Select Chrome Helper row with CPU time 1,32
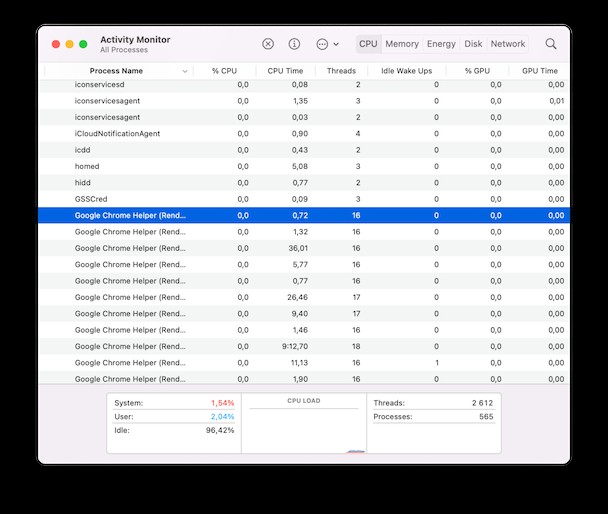 coord(304,232)
